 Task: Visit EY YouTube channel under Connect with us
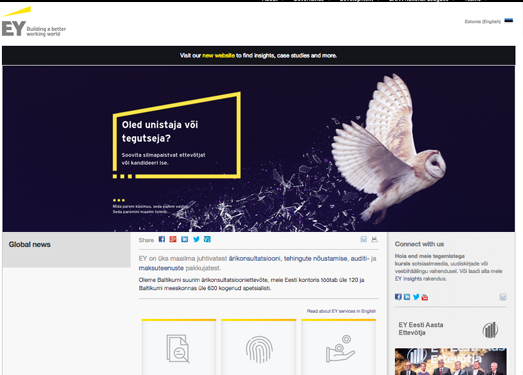coord(425,297)
